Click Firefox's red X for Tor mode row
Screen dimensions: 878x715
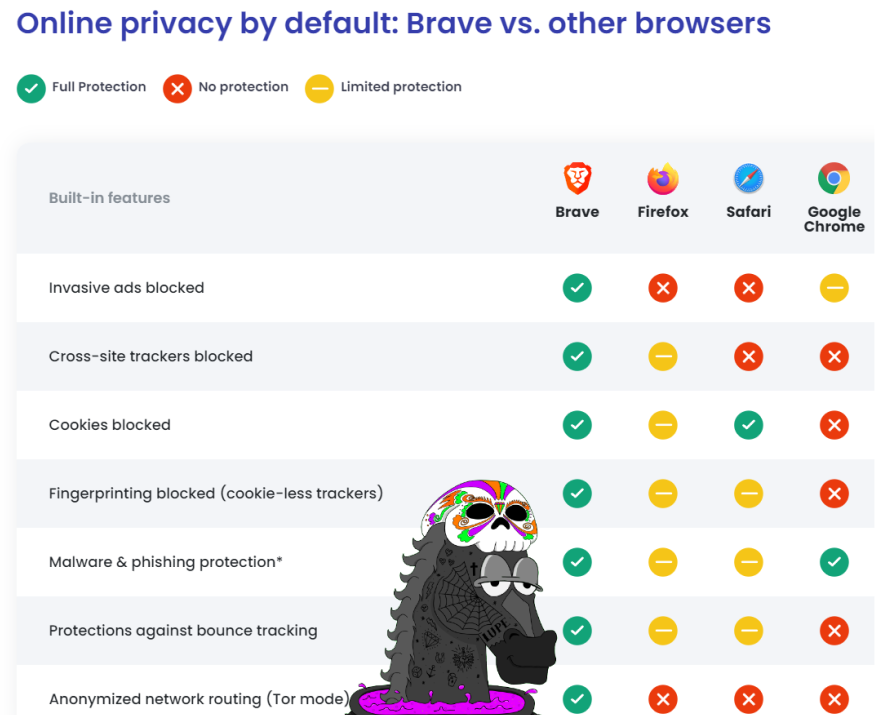[x=663, y=699]
